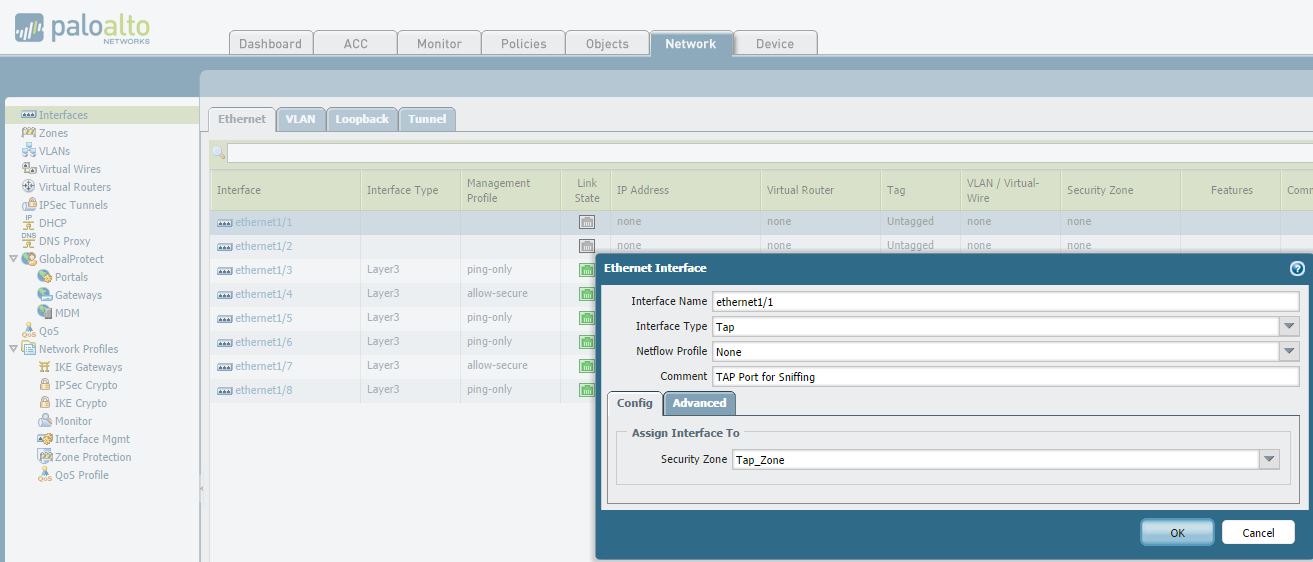Open the QoS icon in sidebar
The image size is (1313, 562).
pos(29,331)
